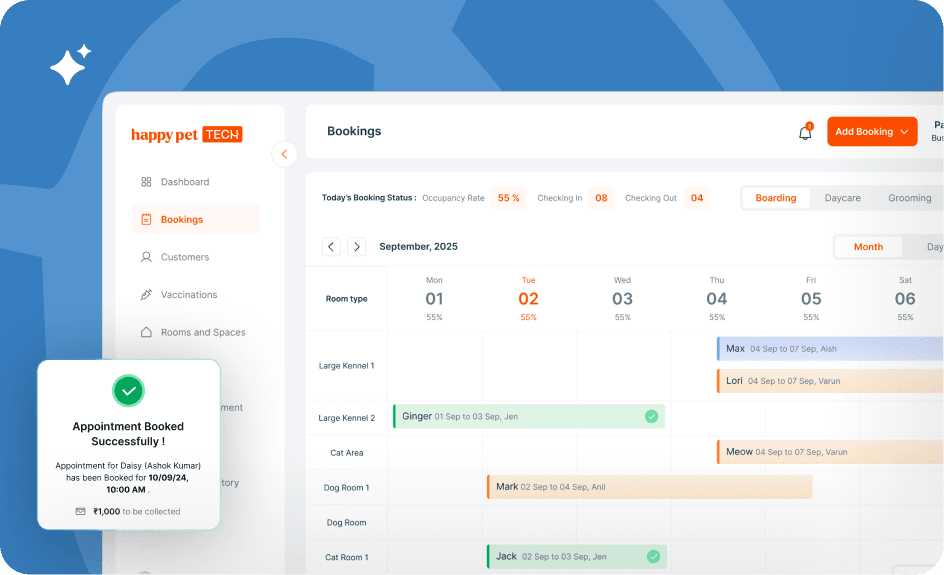944x575 pixels.
Task: Click green success checkmark in appointment popup
Action: click(128, 390)
